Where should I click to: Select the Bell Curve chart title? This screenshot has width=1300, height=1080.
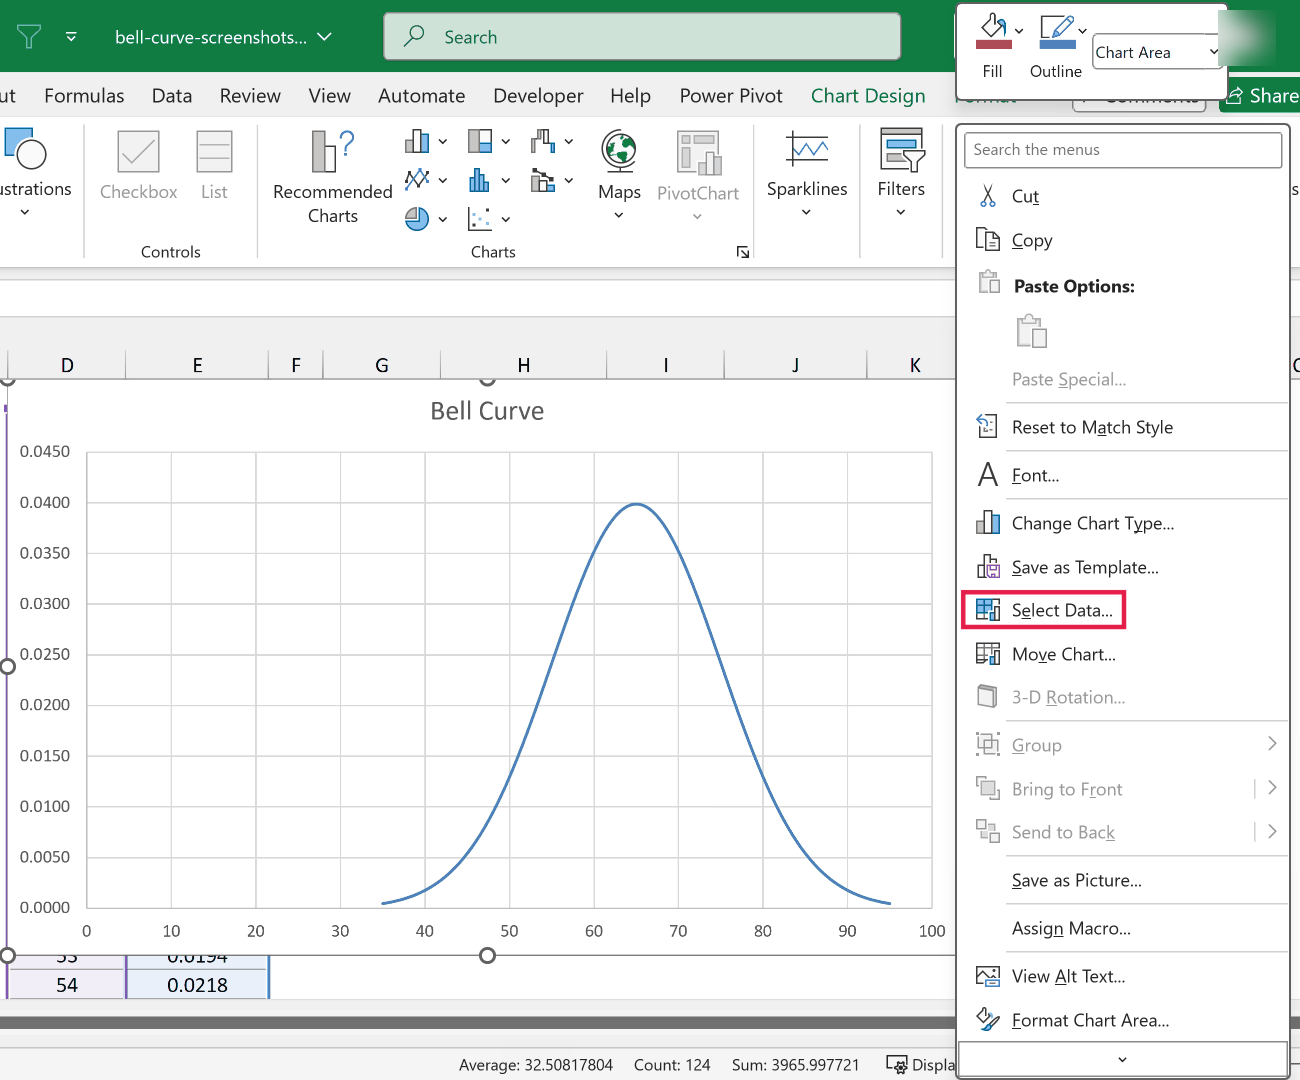[487, 411]
